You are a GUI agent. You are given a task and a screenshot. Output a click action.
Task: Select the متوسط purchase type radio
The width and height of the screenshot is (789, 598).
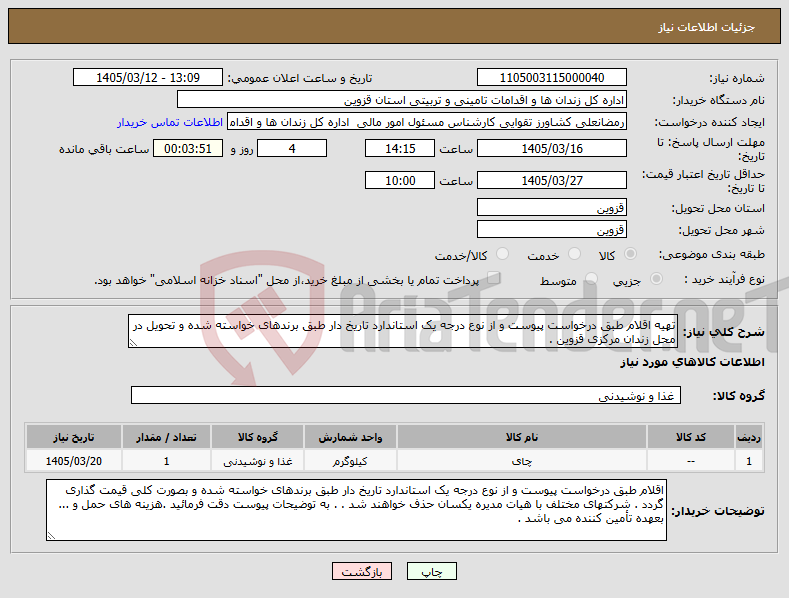591,279
